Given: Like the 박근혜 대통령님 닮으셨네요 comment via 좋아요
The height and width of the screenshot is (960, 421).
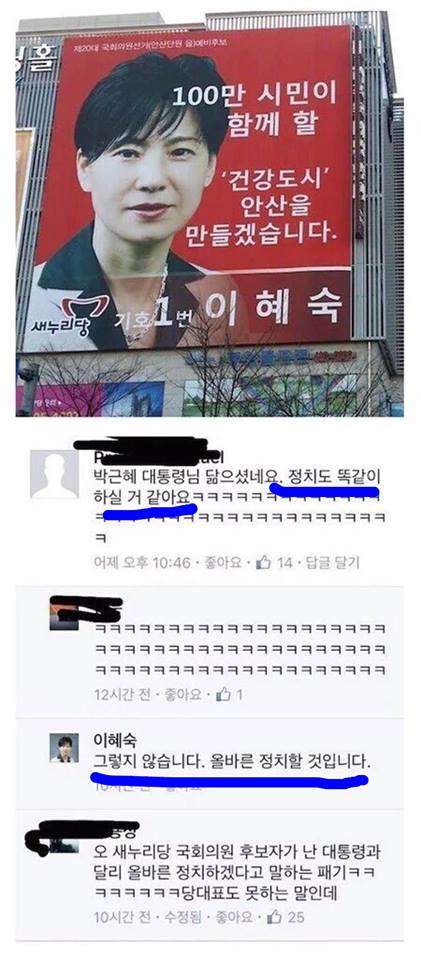Looking at the screenshot, I should (224, 563).
